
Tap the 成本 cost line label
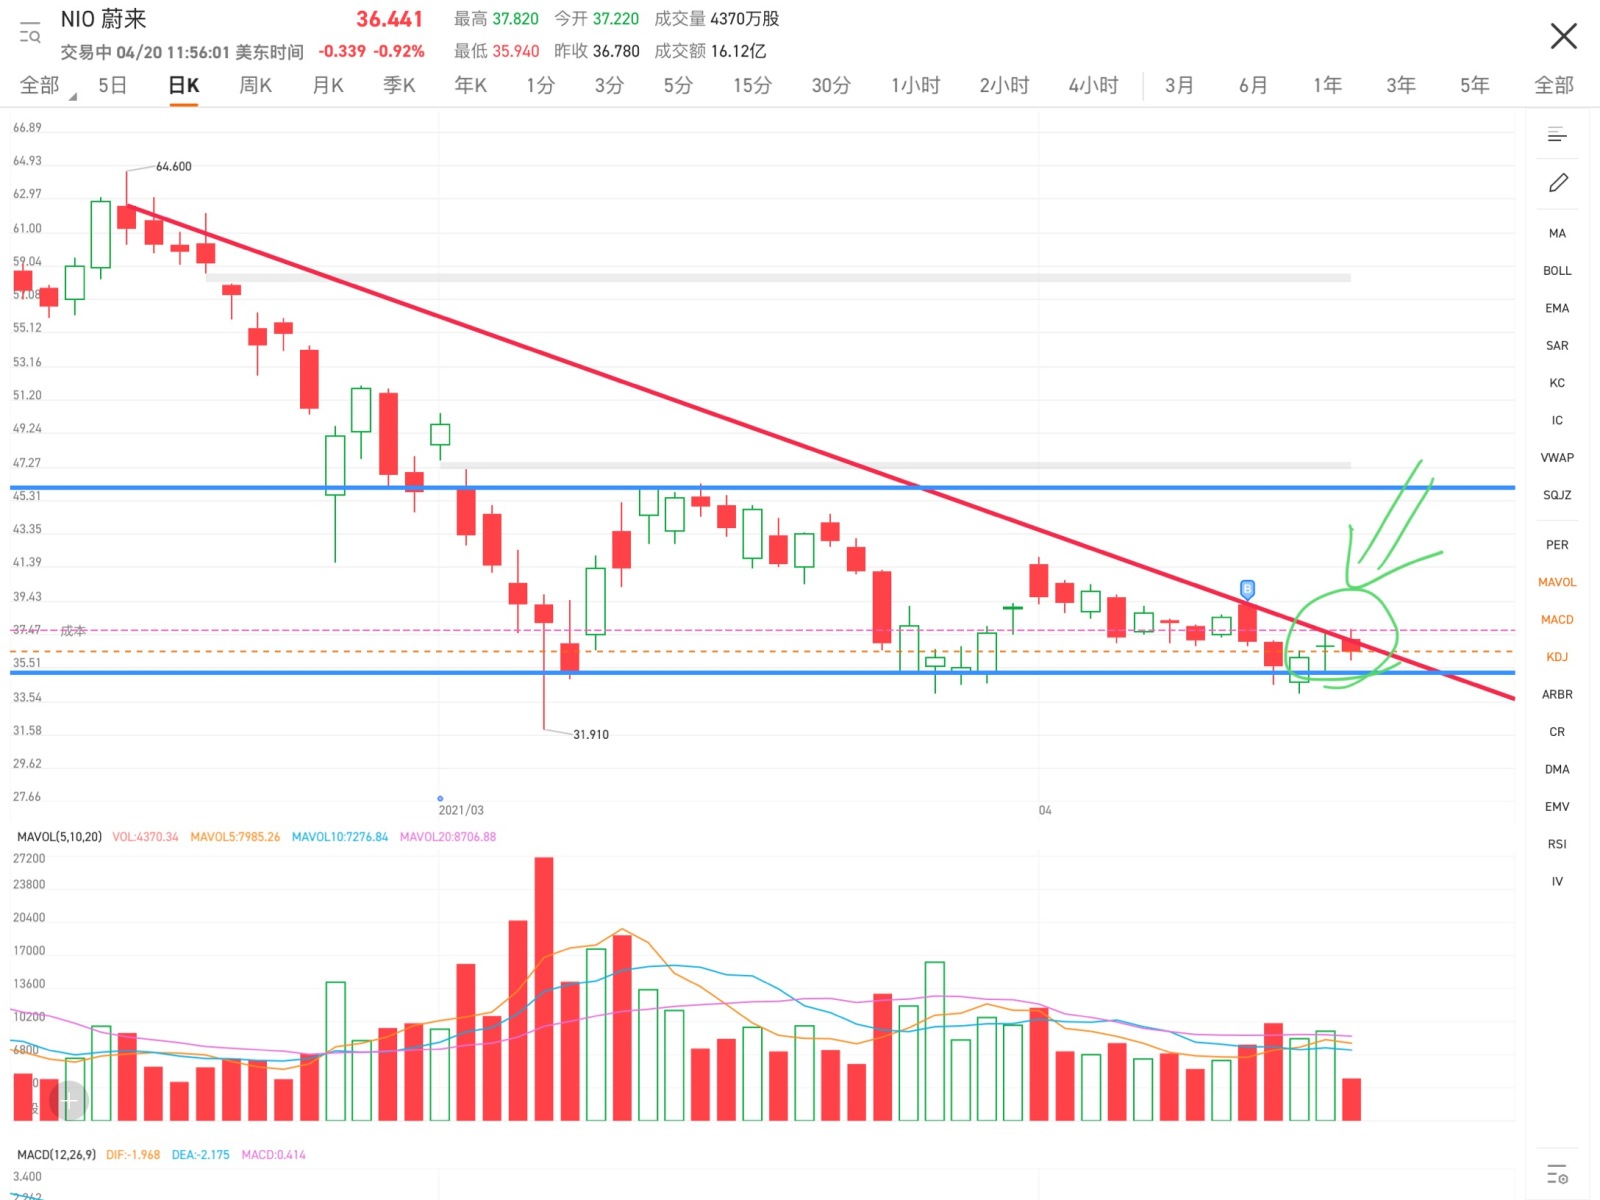click(73, 631)
